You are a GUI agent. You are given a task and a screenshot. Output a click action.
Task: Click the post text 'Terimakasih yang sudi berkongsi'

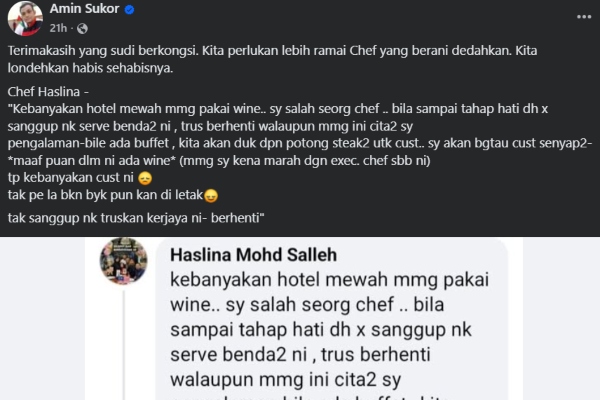103,51
